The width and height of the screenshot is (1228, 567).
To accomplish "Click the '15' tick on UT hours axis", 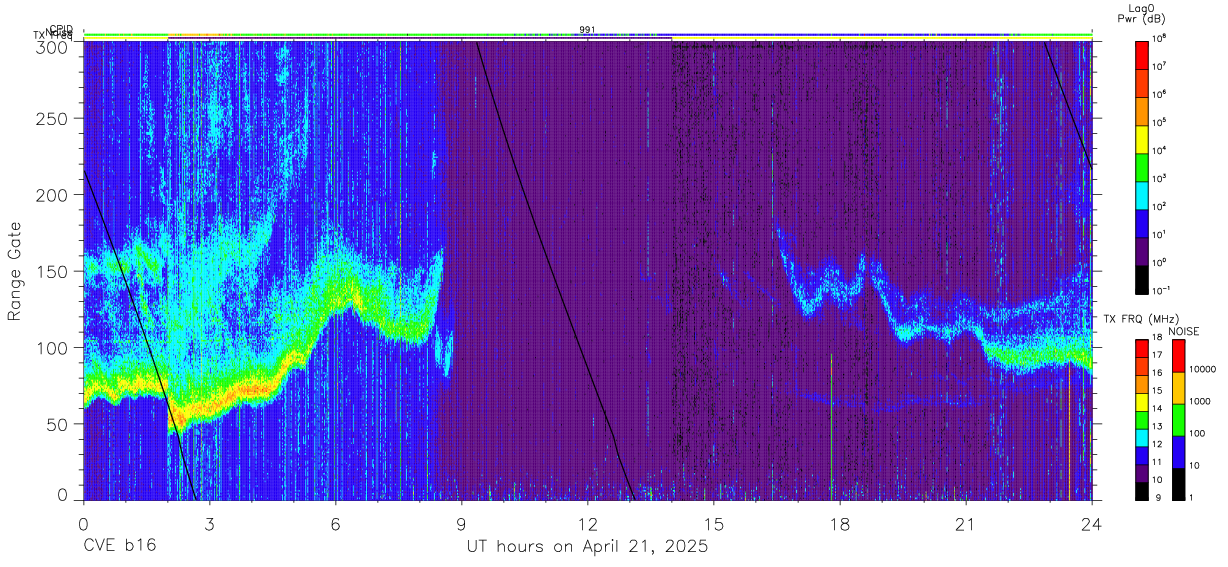I will click(x=713, y=523).
